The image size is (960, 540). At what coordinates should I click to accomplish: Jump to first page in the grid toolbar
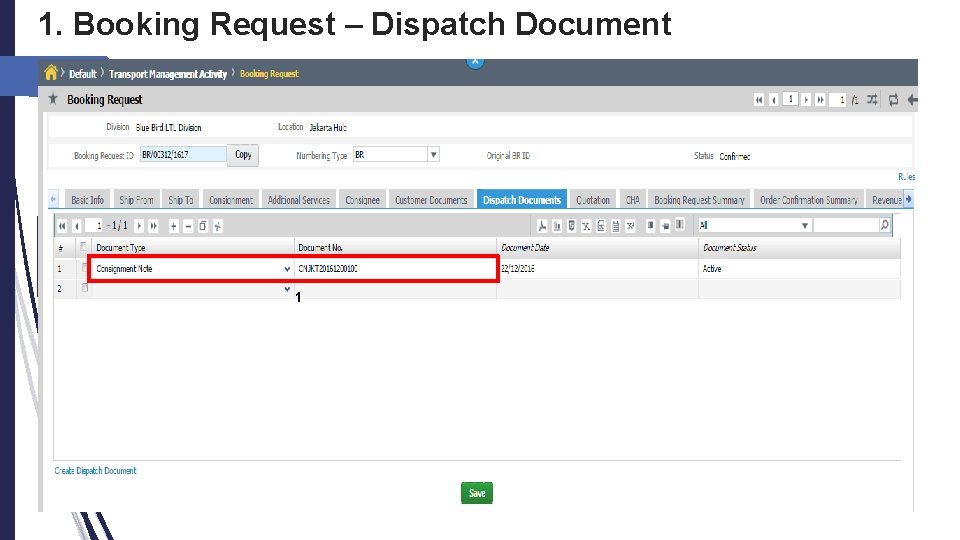point(62,226)
